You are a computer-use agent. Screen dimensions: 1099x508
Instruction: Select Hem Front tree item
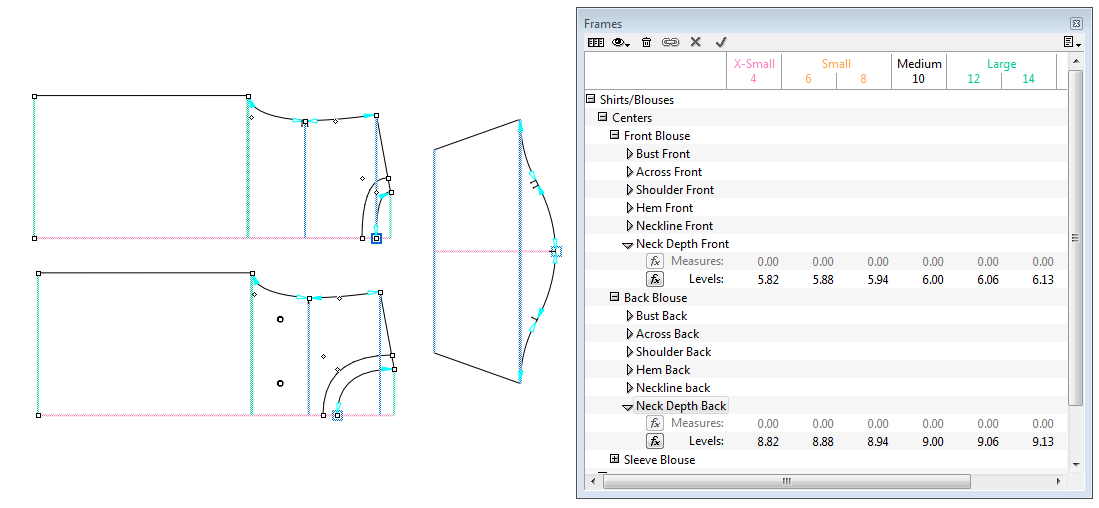pyautogui.click(x=664, y=208)
